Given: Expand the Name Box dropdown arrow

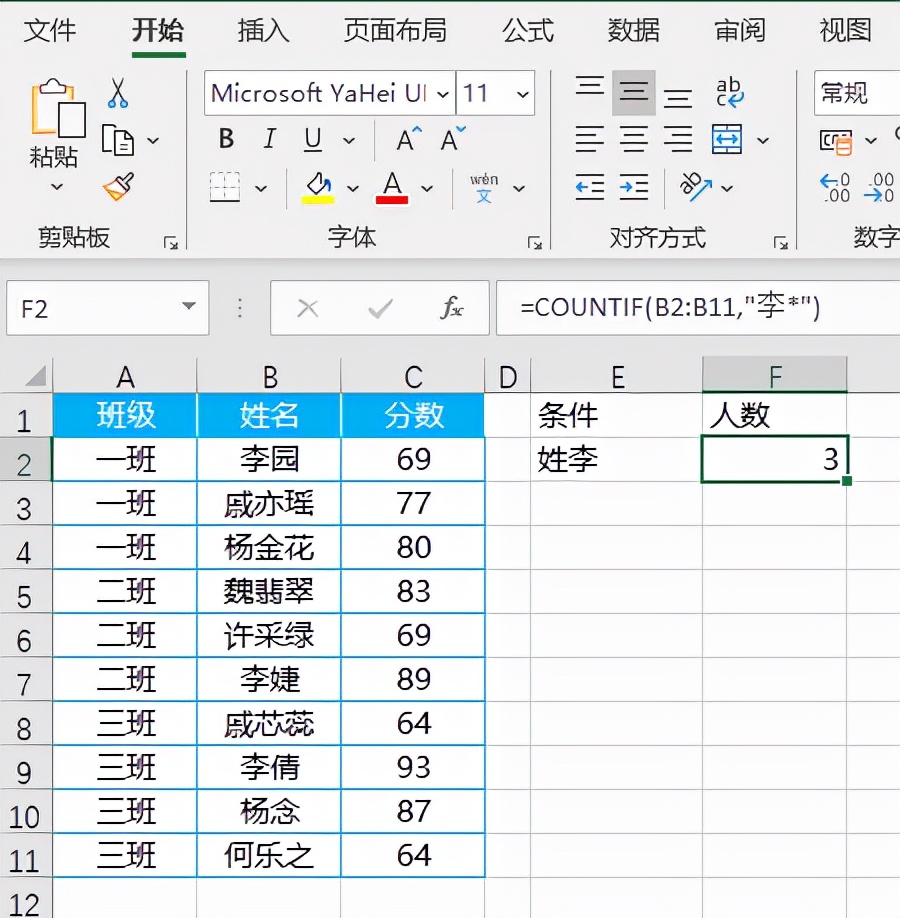Looking at the screenshot, I should coord(188,308).
